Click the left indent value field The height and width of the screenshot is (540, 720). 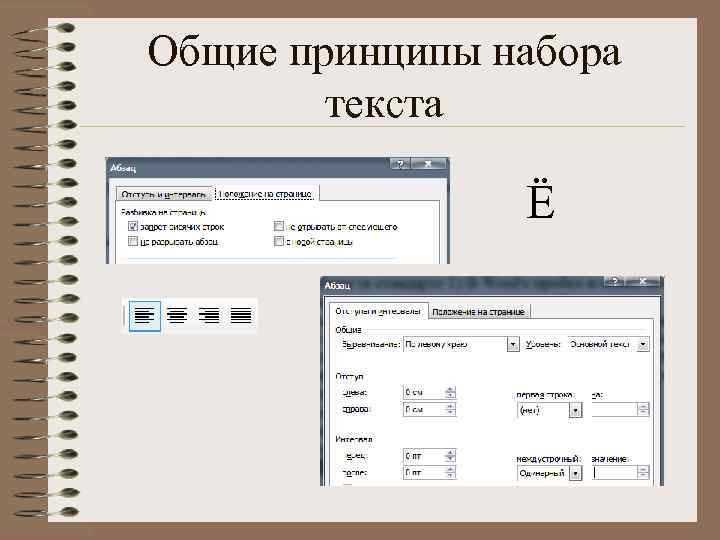pyautogui.click(x=424, y=393)
